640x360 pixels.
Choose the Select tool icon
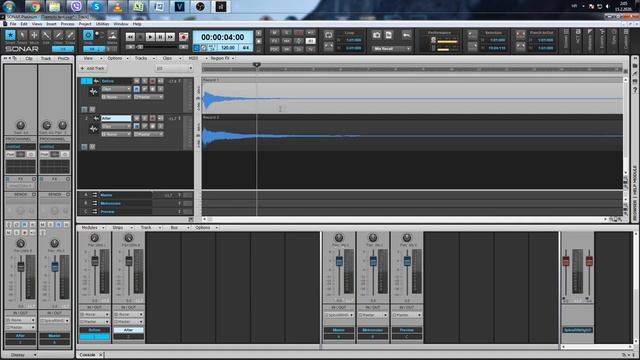click(x=22, y=36)
